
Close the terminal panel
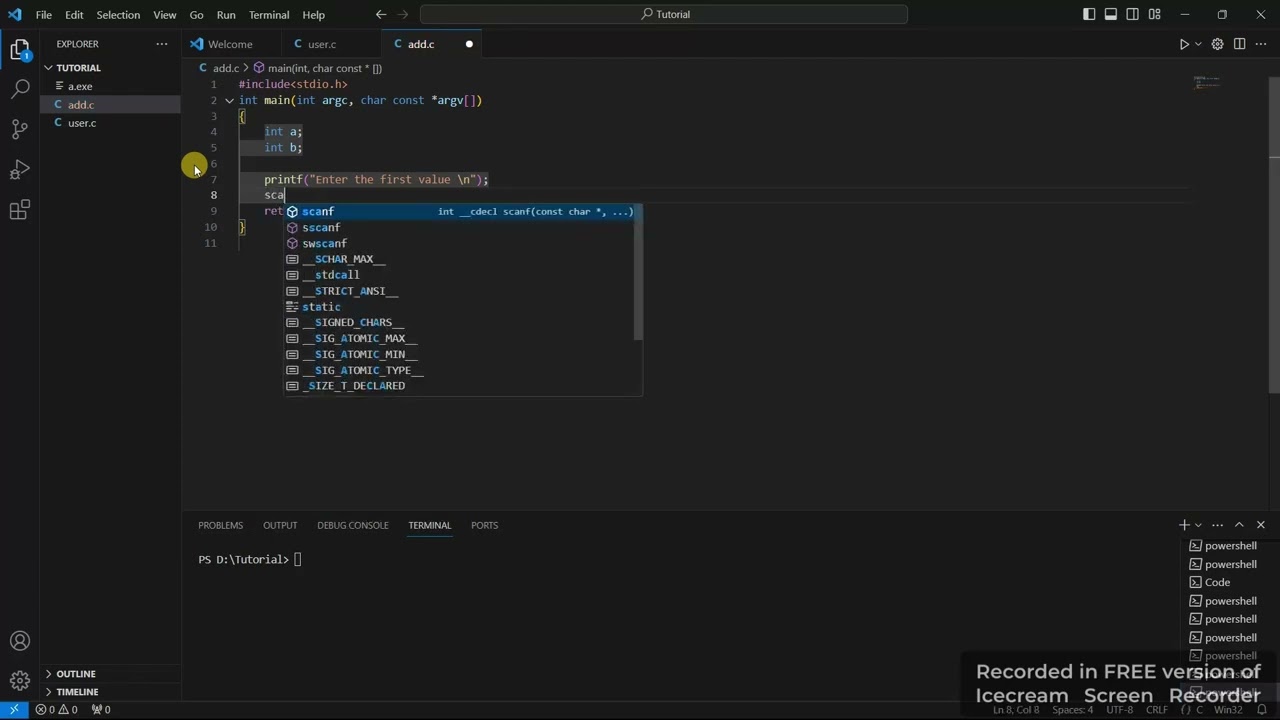pos(1261,525)
